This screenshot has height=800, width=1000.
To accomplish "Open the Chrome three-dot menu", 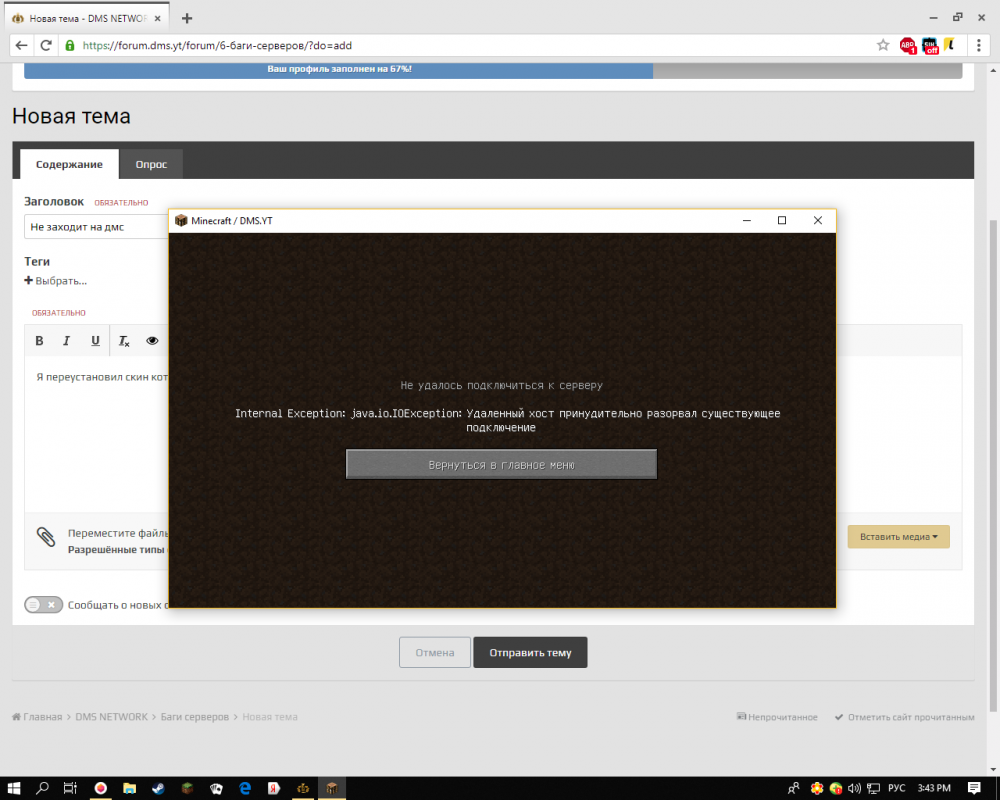I will click(x=978, y=45).
